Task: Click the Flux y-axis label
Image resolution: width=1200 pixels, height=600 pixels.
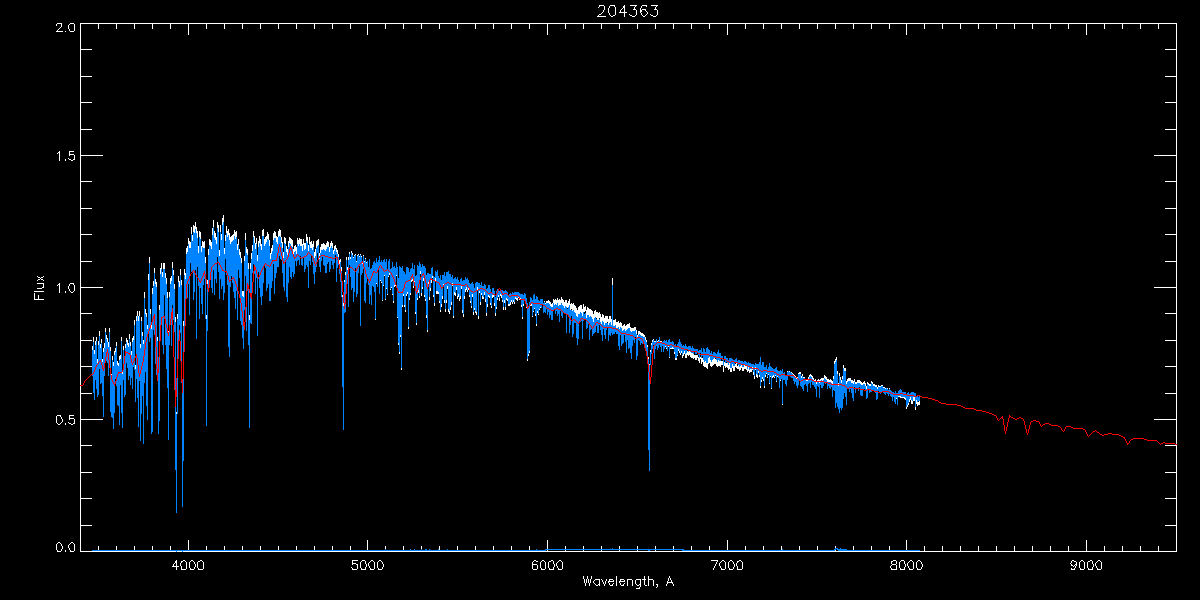Action: [40, 287]
